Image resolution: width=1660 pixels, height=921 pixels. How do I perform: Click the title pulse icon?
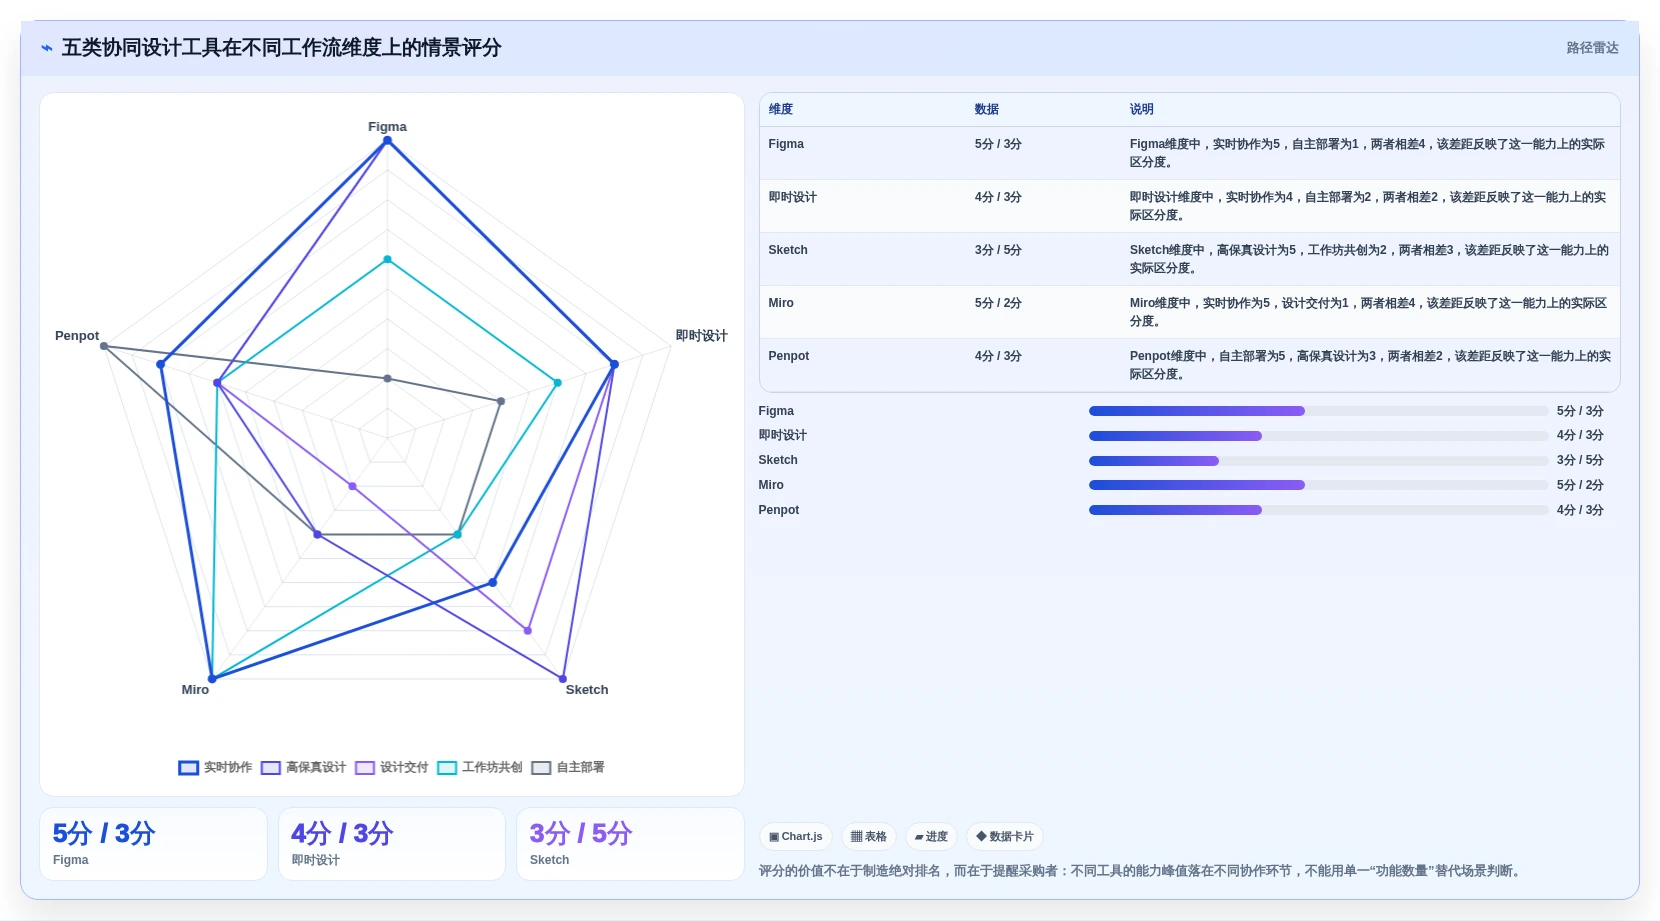(46, 48)
